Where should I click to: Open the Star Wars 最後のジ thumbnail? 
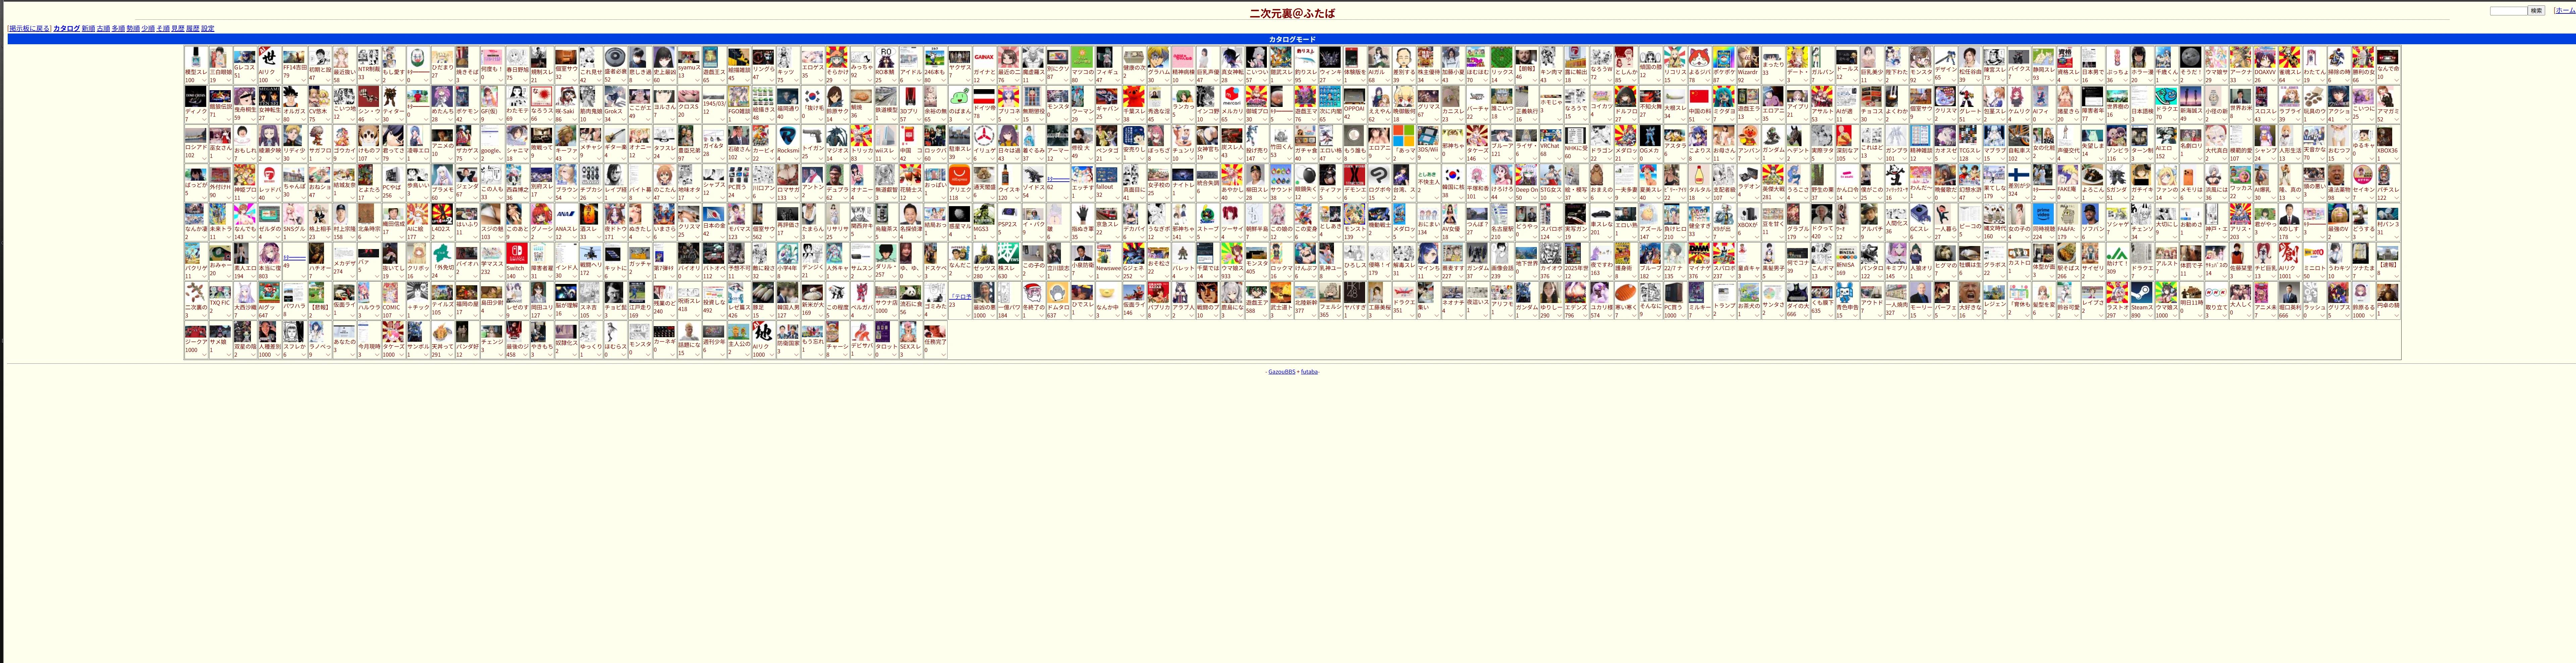pyautogui.click(x=514, y=331)
